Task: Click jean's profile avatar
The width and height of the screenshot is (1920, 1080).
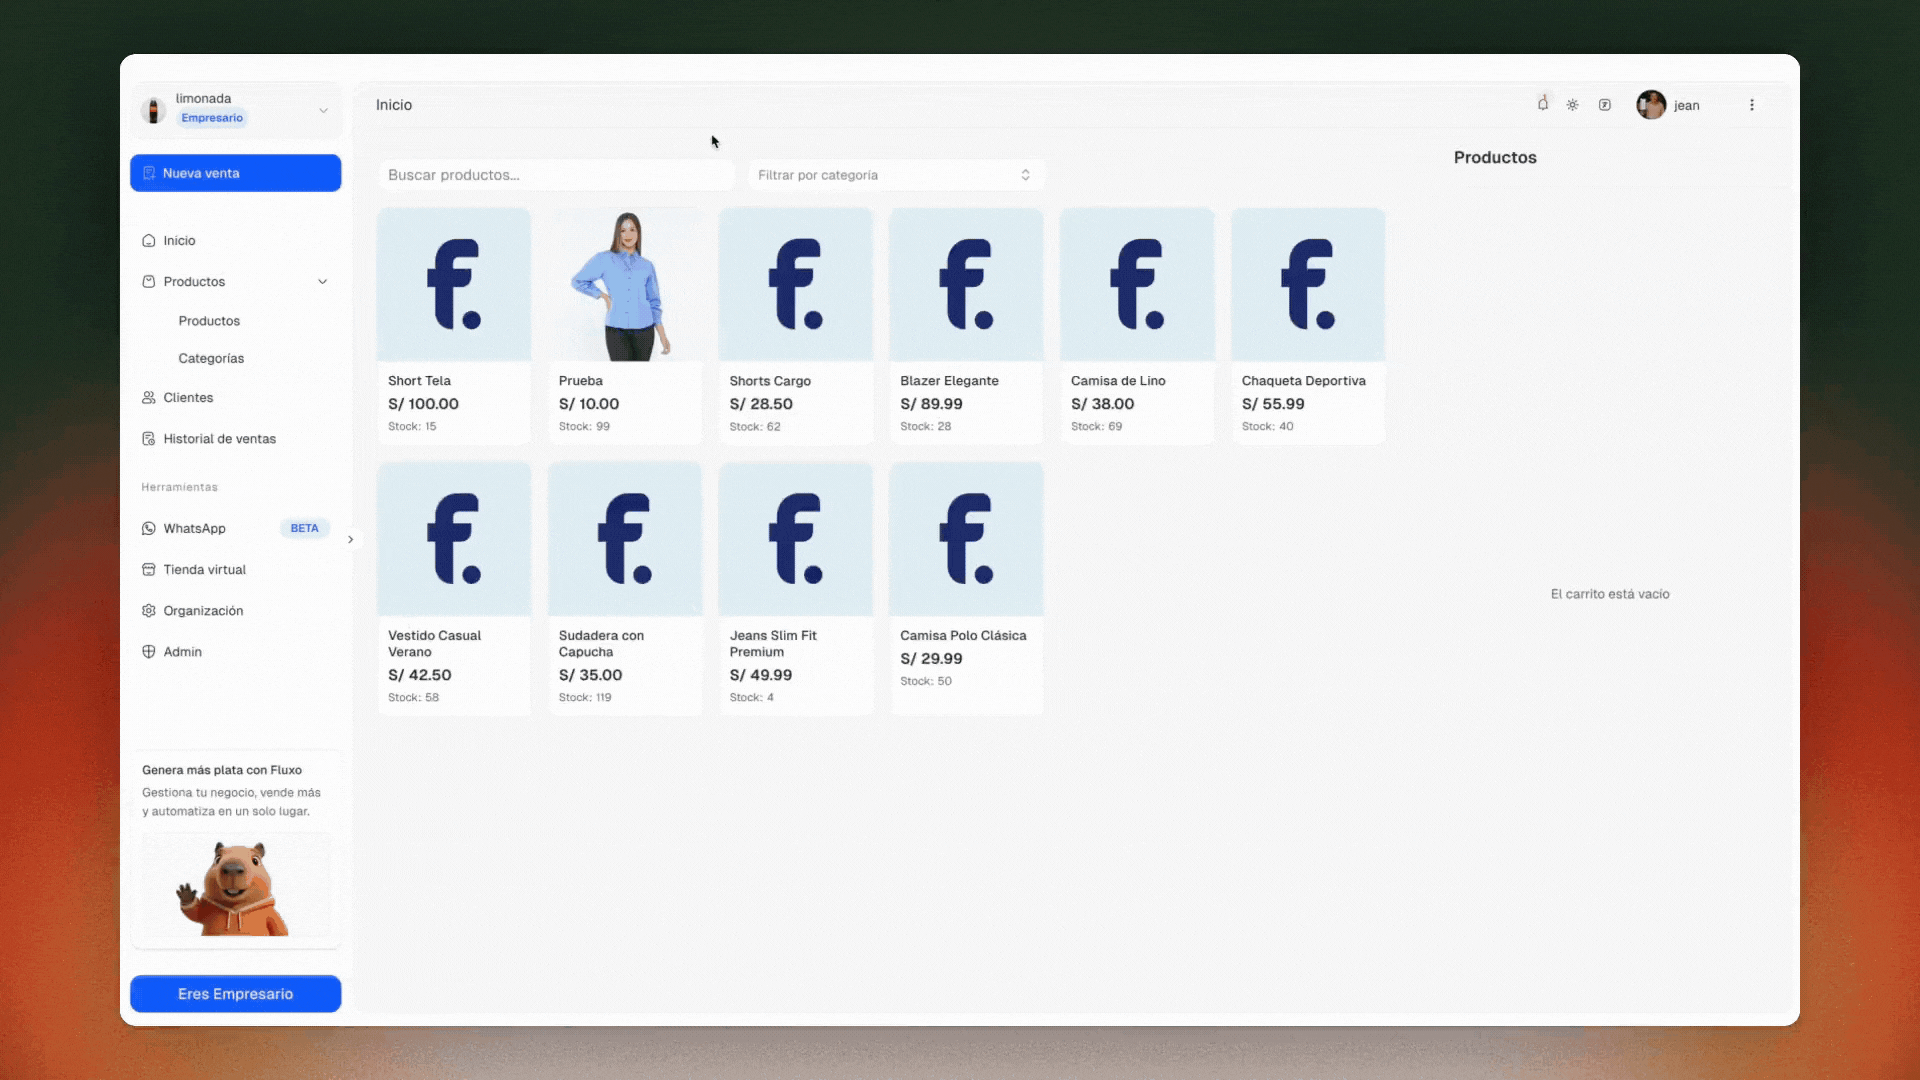Action: pyautogui.click(x=1651, y=105)
